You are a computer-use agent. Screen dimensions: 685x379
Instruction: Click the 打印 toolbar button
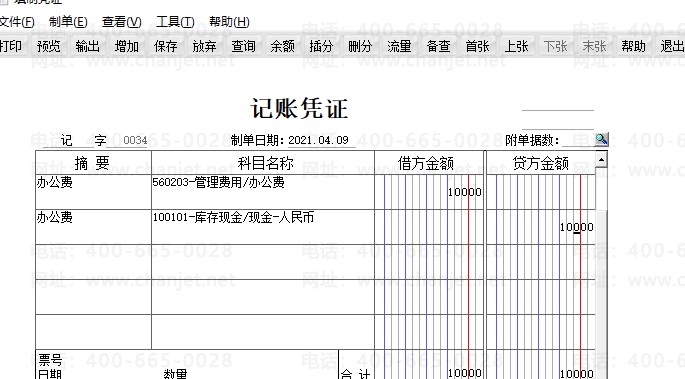point(10,46)
